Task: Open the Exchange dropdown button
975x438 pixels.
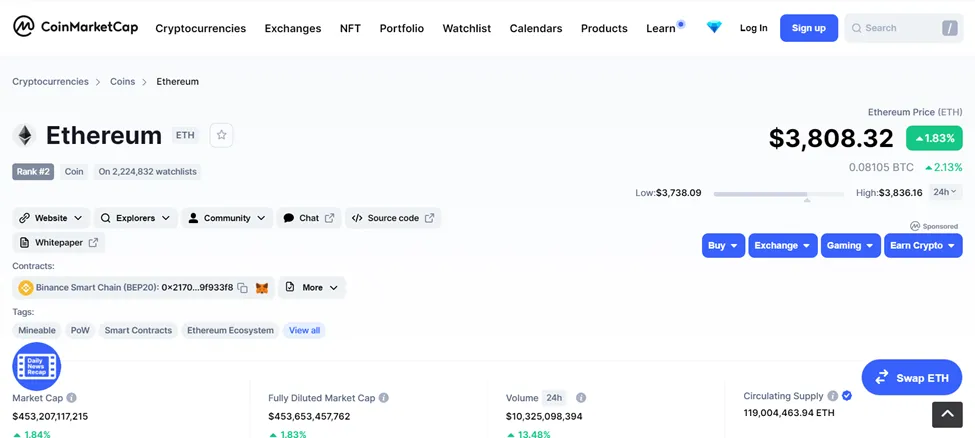Action: (x=783, y=246)
